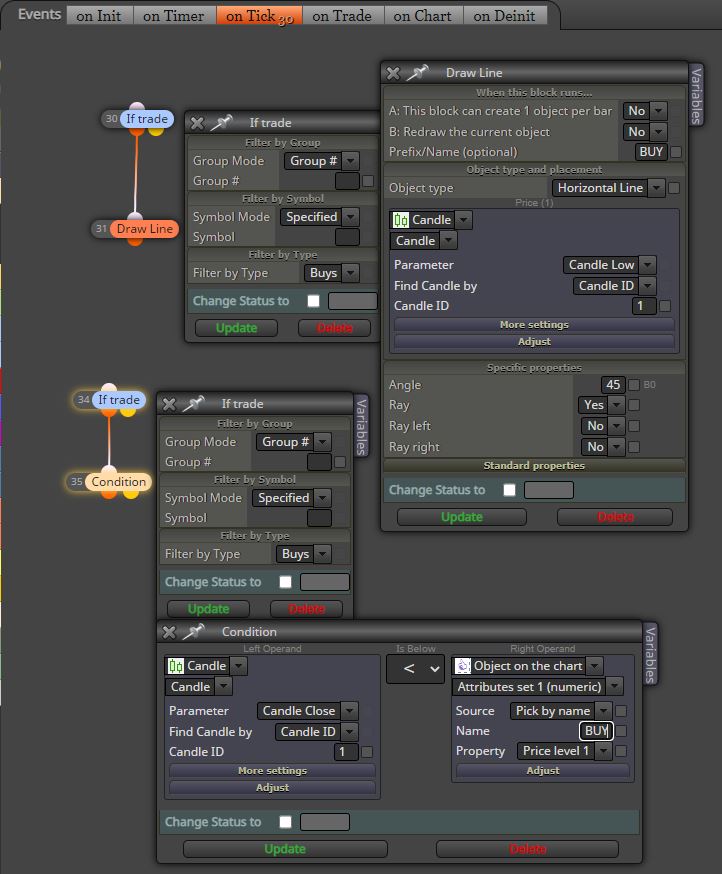Switch to the on Chart event tab

pyautogui.click(x=423, y=16)
